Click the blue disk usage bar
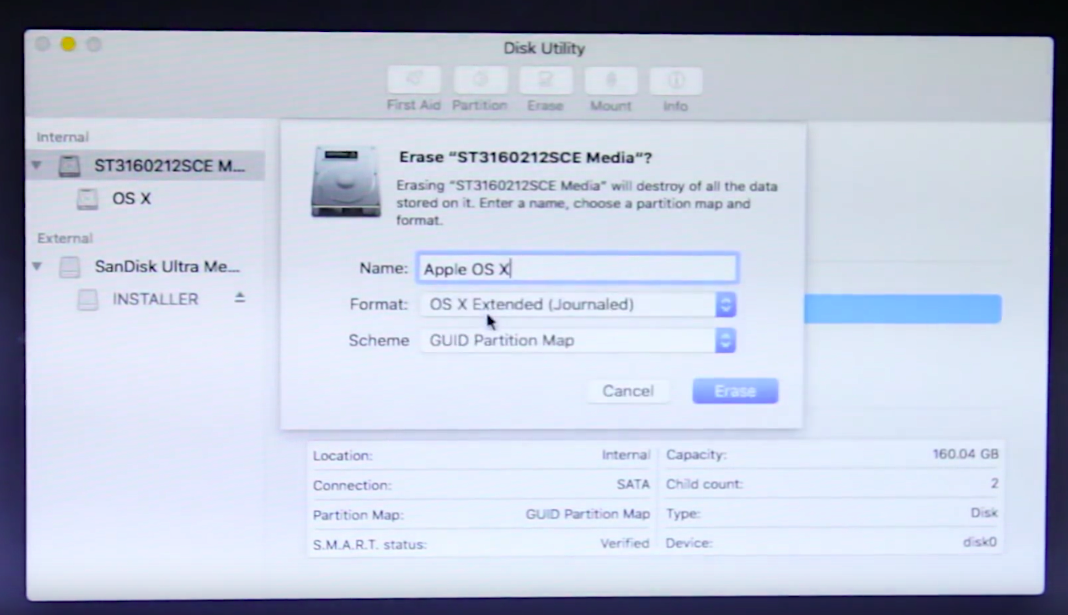Viewport: 1068px width, 615px height. [x=902, y=309]
